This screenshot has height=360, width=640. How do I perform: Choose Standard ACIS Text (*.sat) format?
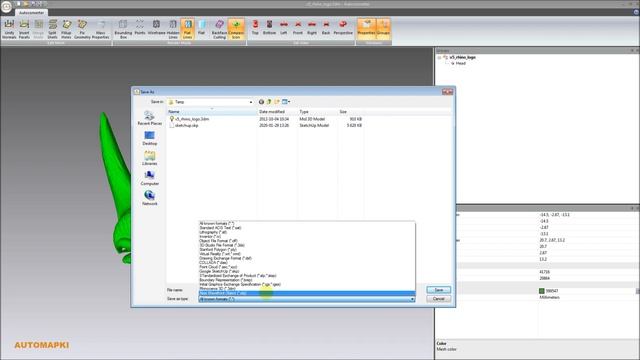coord(307,228)
